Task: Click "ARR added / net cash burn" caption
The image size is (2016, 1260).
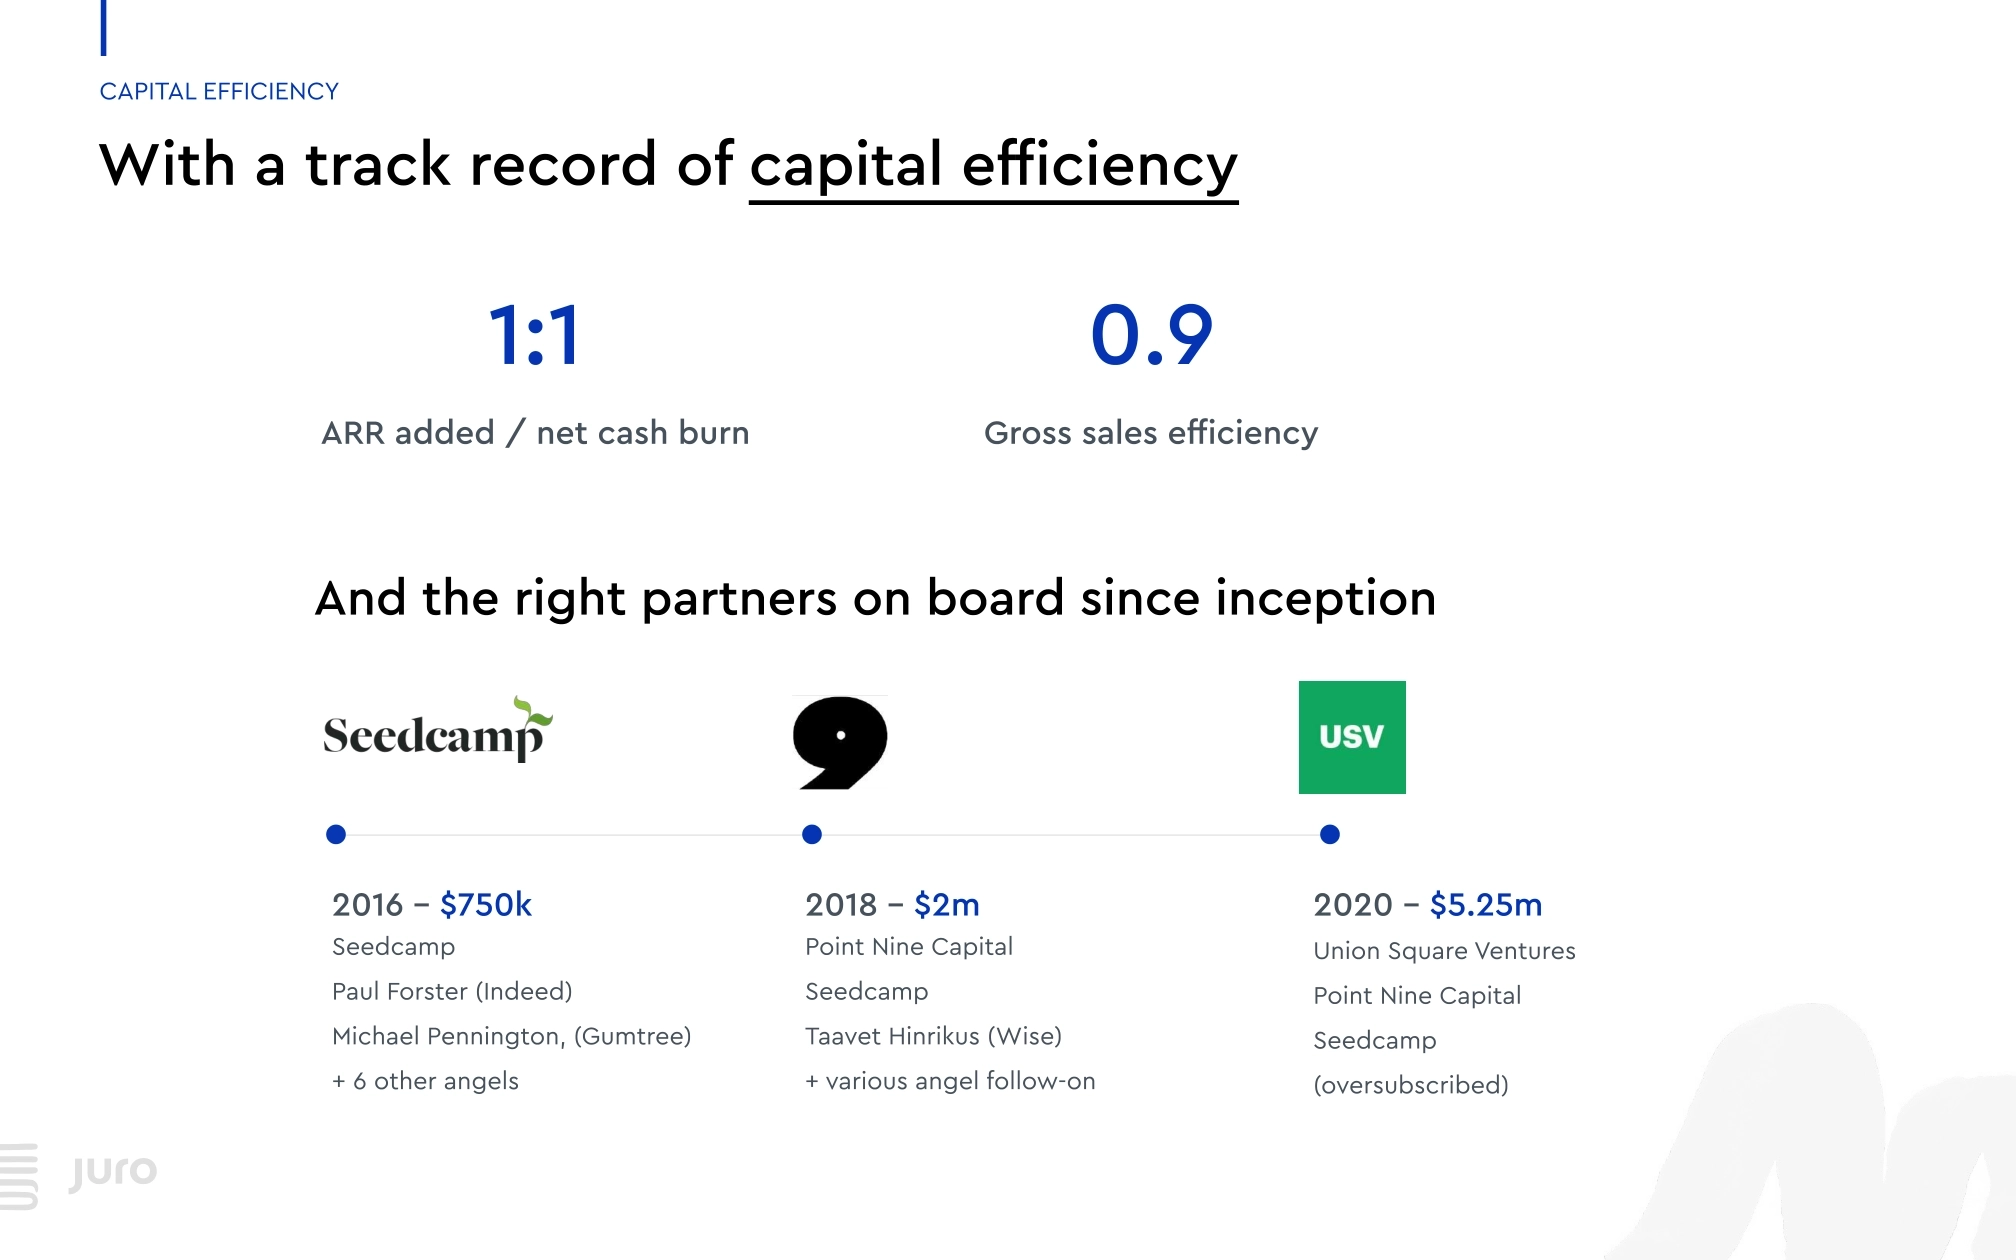Action: pos(535,433)
